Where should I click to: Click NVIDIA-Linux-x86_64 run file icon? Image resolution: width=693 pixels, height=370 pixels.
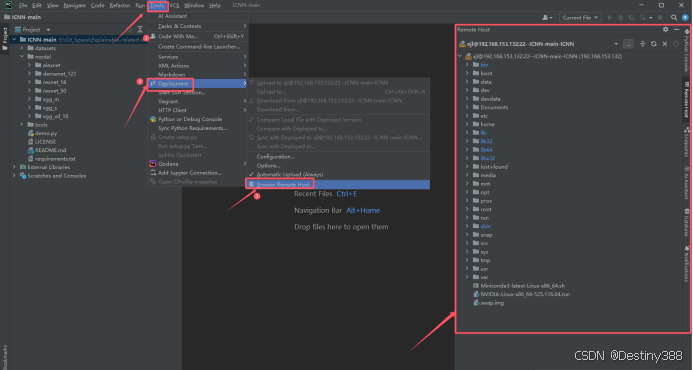476,294
